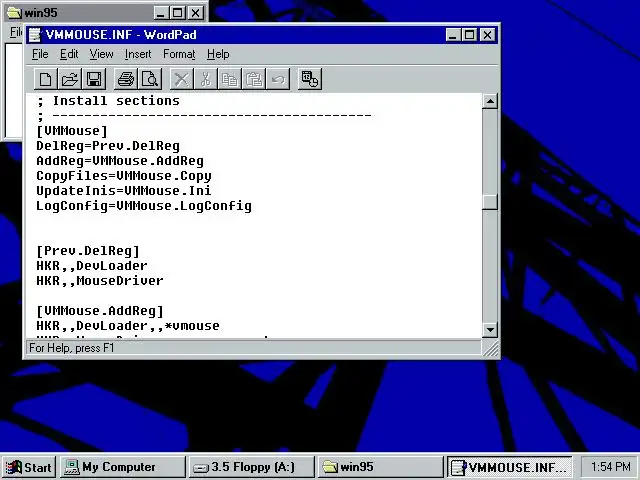Click 'AddReg=VMMouse.AddReg' line
Viewport: 640px width, 480px height.
click(x=120, y=161)
